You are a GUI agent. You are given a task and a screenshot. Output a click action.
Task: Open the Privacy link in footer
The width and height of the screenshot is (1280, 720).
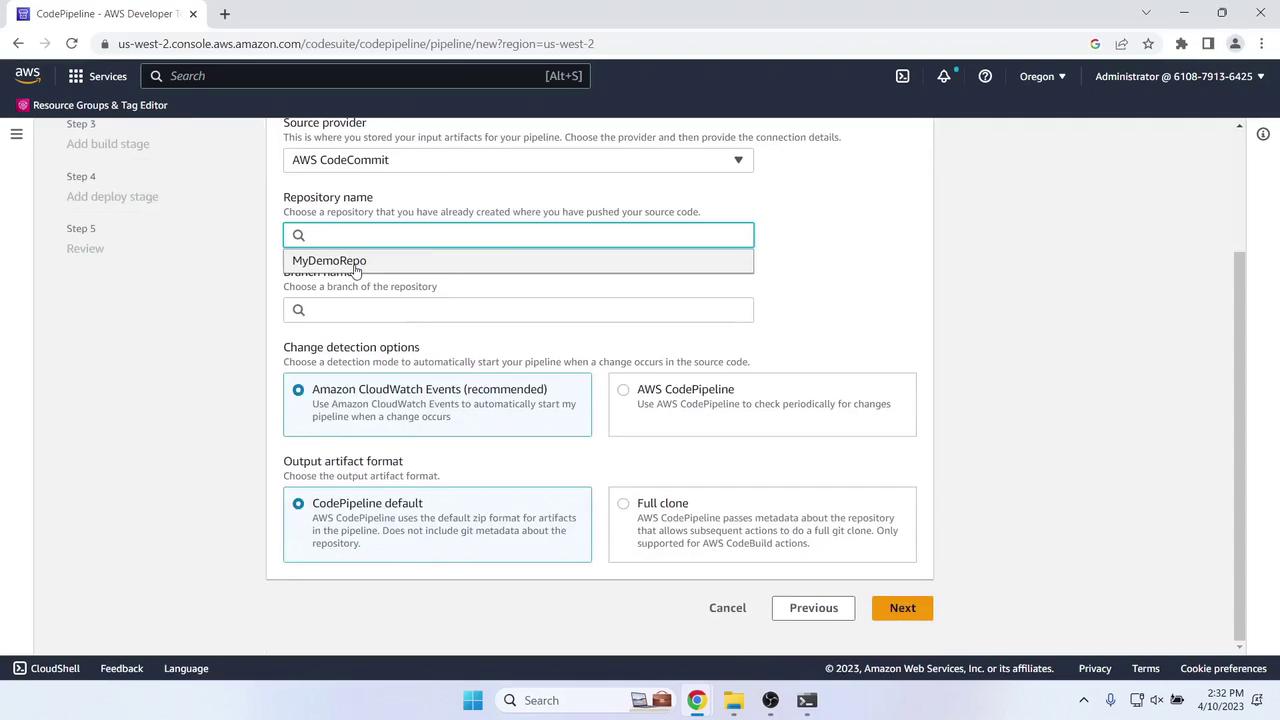[x=1095, y=669]
